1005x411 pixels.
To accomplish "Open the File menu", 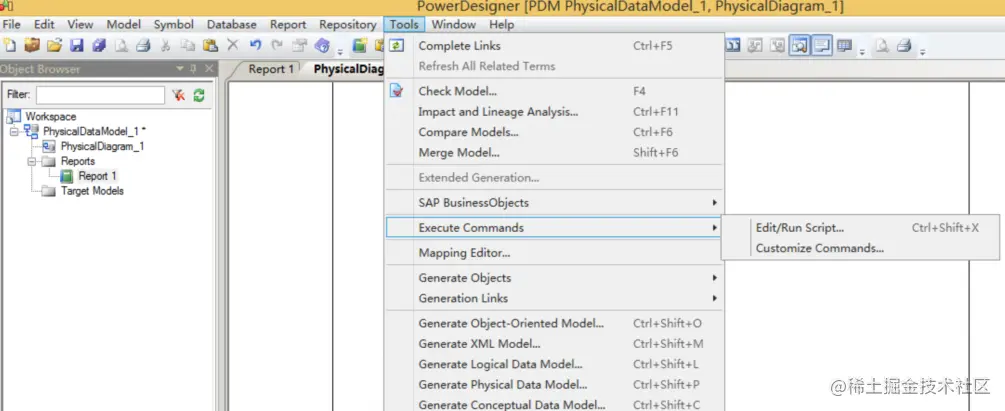I will [12, 24].
